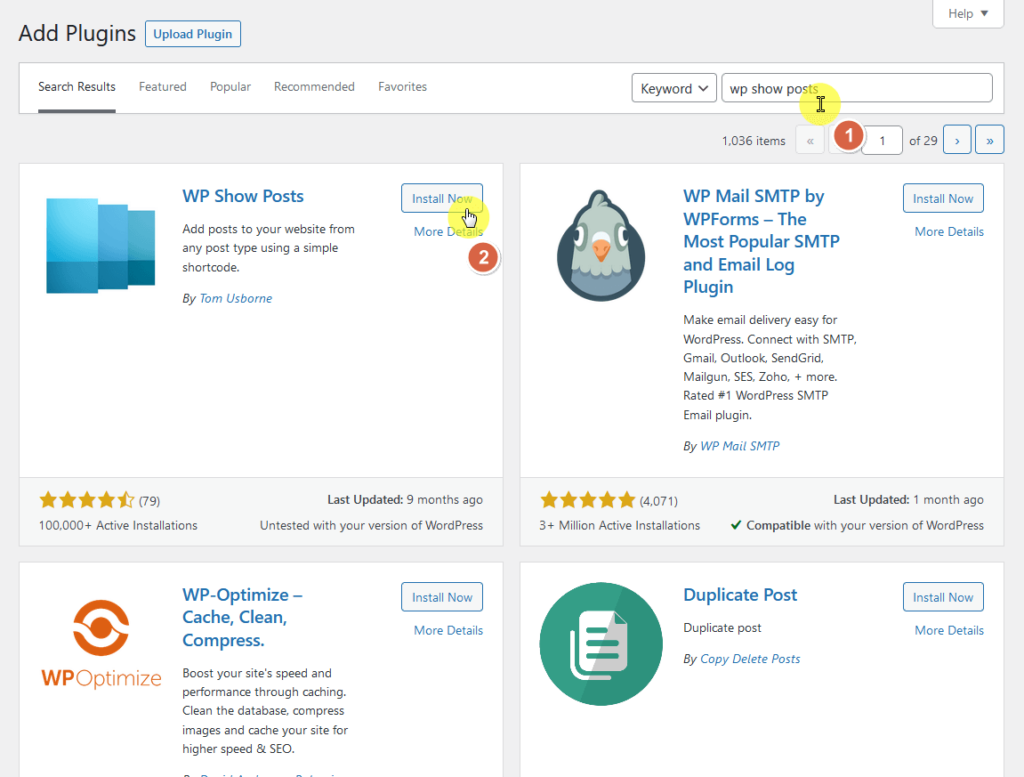Click WP Mail SMTP star rating
Image resolution: width=1024 pixels, height=777 pixels.
point(588,501)
